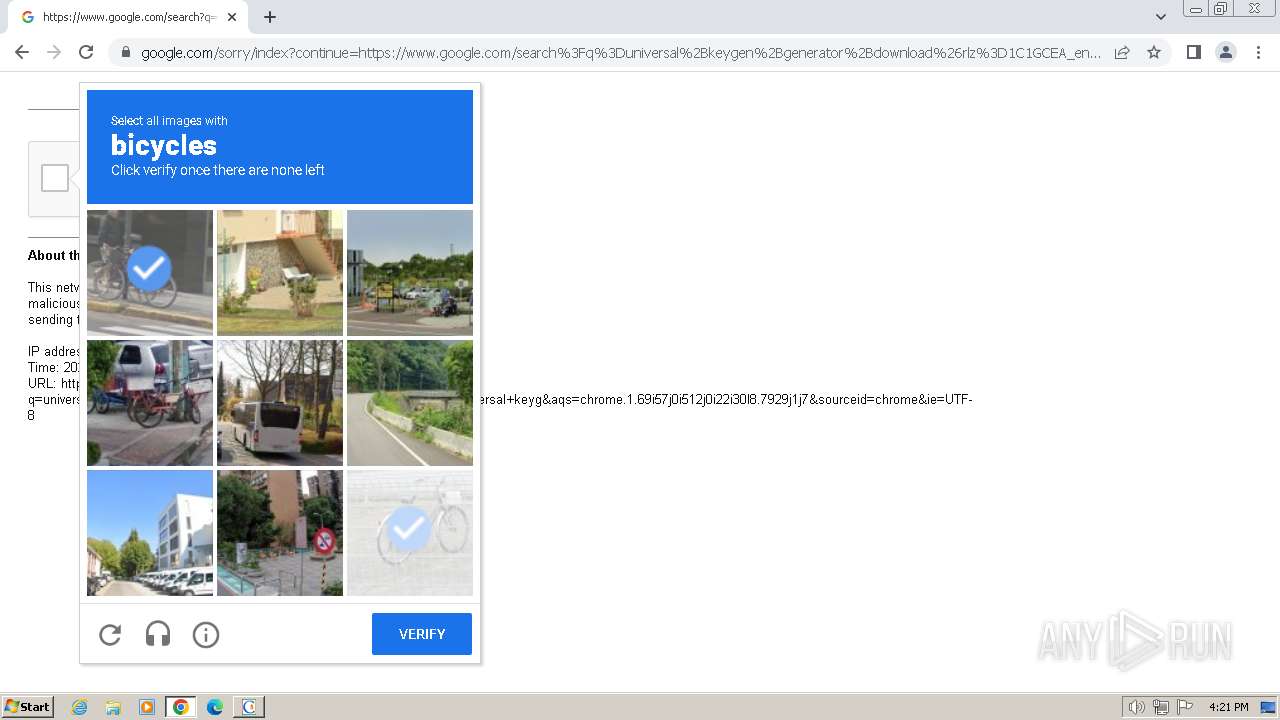Click the blue VERIFY button

422,634
